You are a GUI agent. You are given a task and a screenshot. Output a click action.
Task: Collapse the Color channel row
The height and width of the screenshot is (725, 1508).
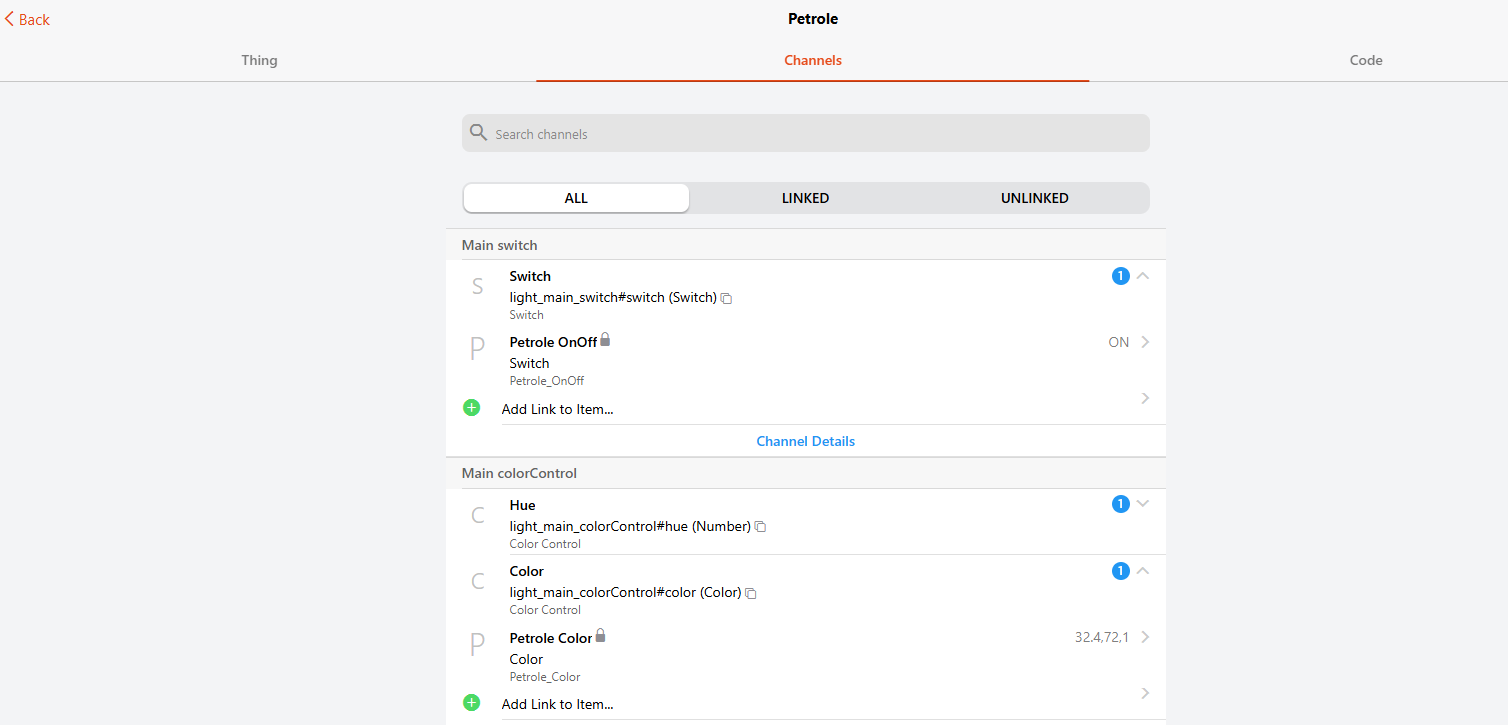(1143, 571)
